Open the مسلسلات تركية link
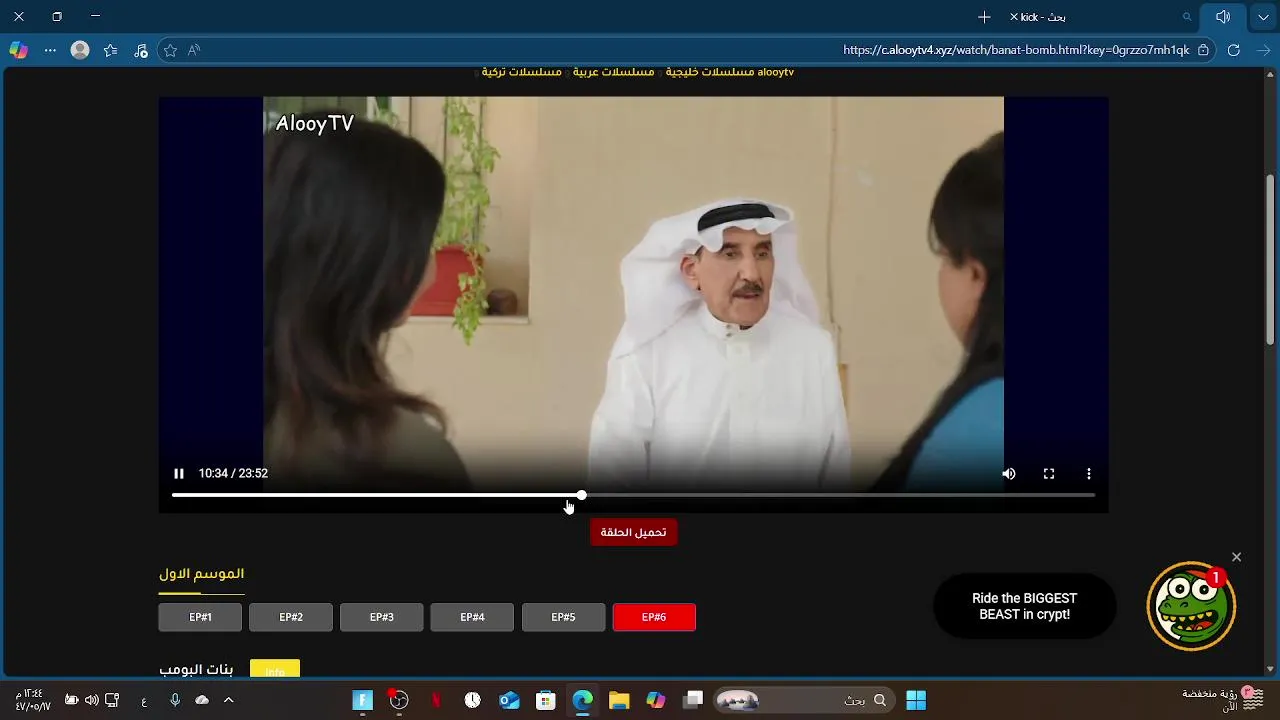The height and width of the screenshot is (720, 1280). [521, 72]
